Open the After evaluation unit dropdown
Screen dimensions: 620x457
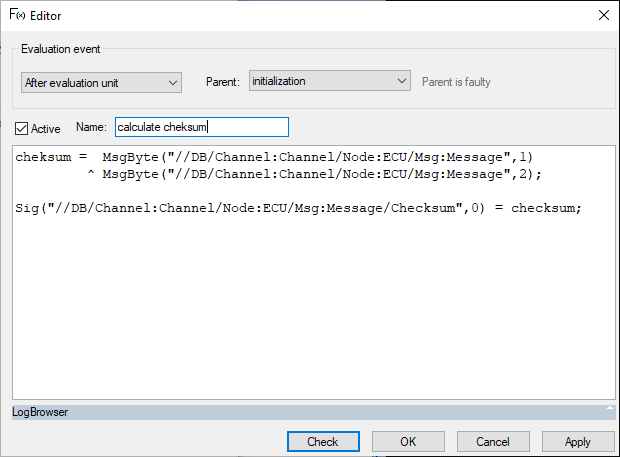(x=101, y=82)
